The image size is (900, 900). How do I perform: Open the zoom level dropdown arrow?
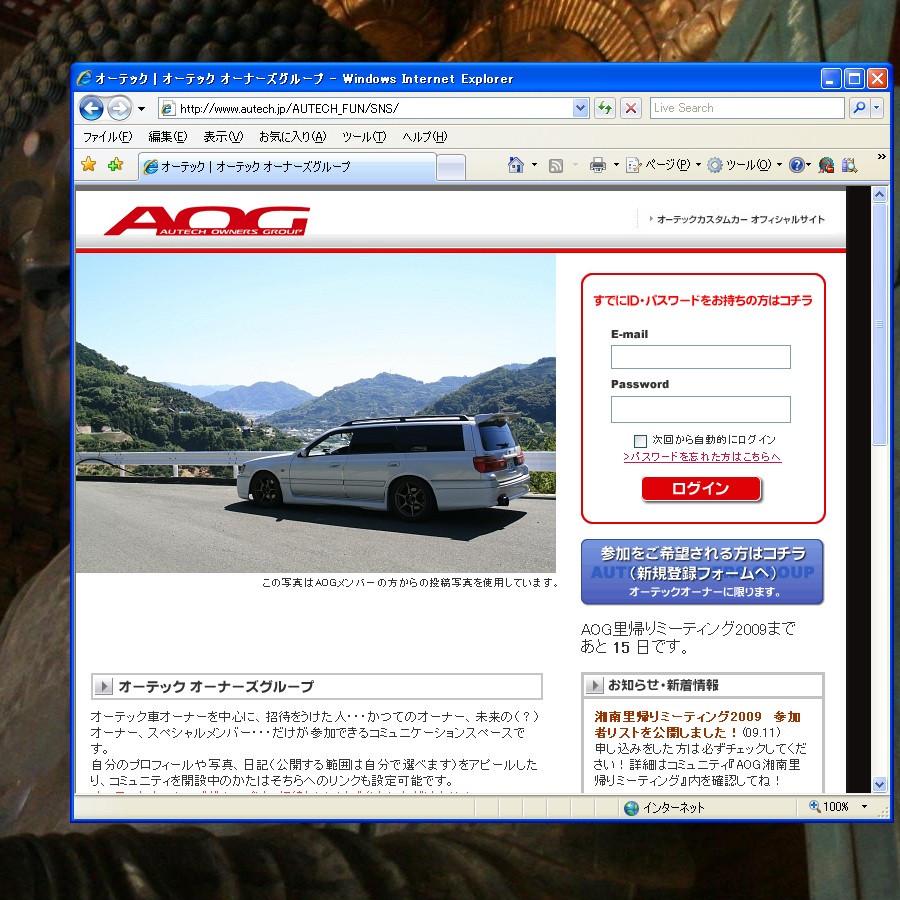(x=864, y=807)
